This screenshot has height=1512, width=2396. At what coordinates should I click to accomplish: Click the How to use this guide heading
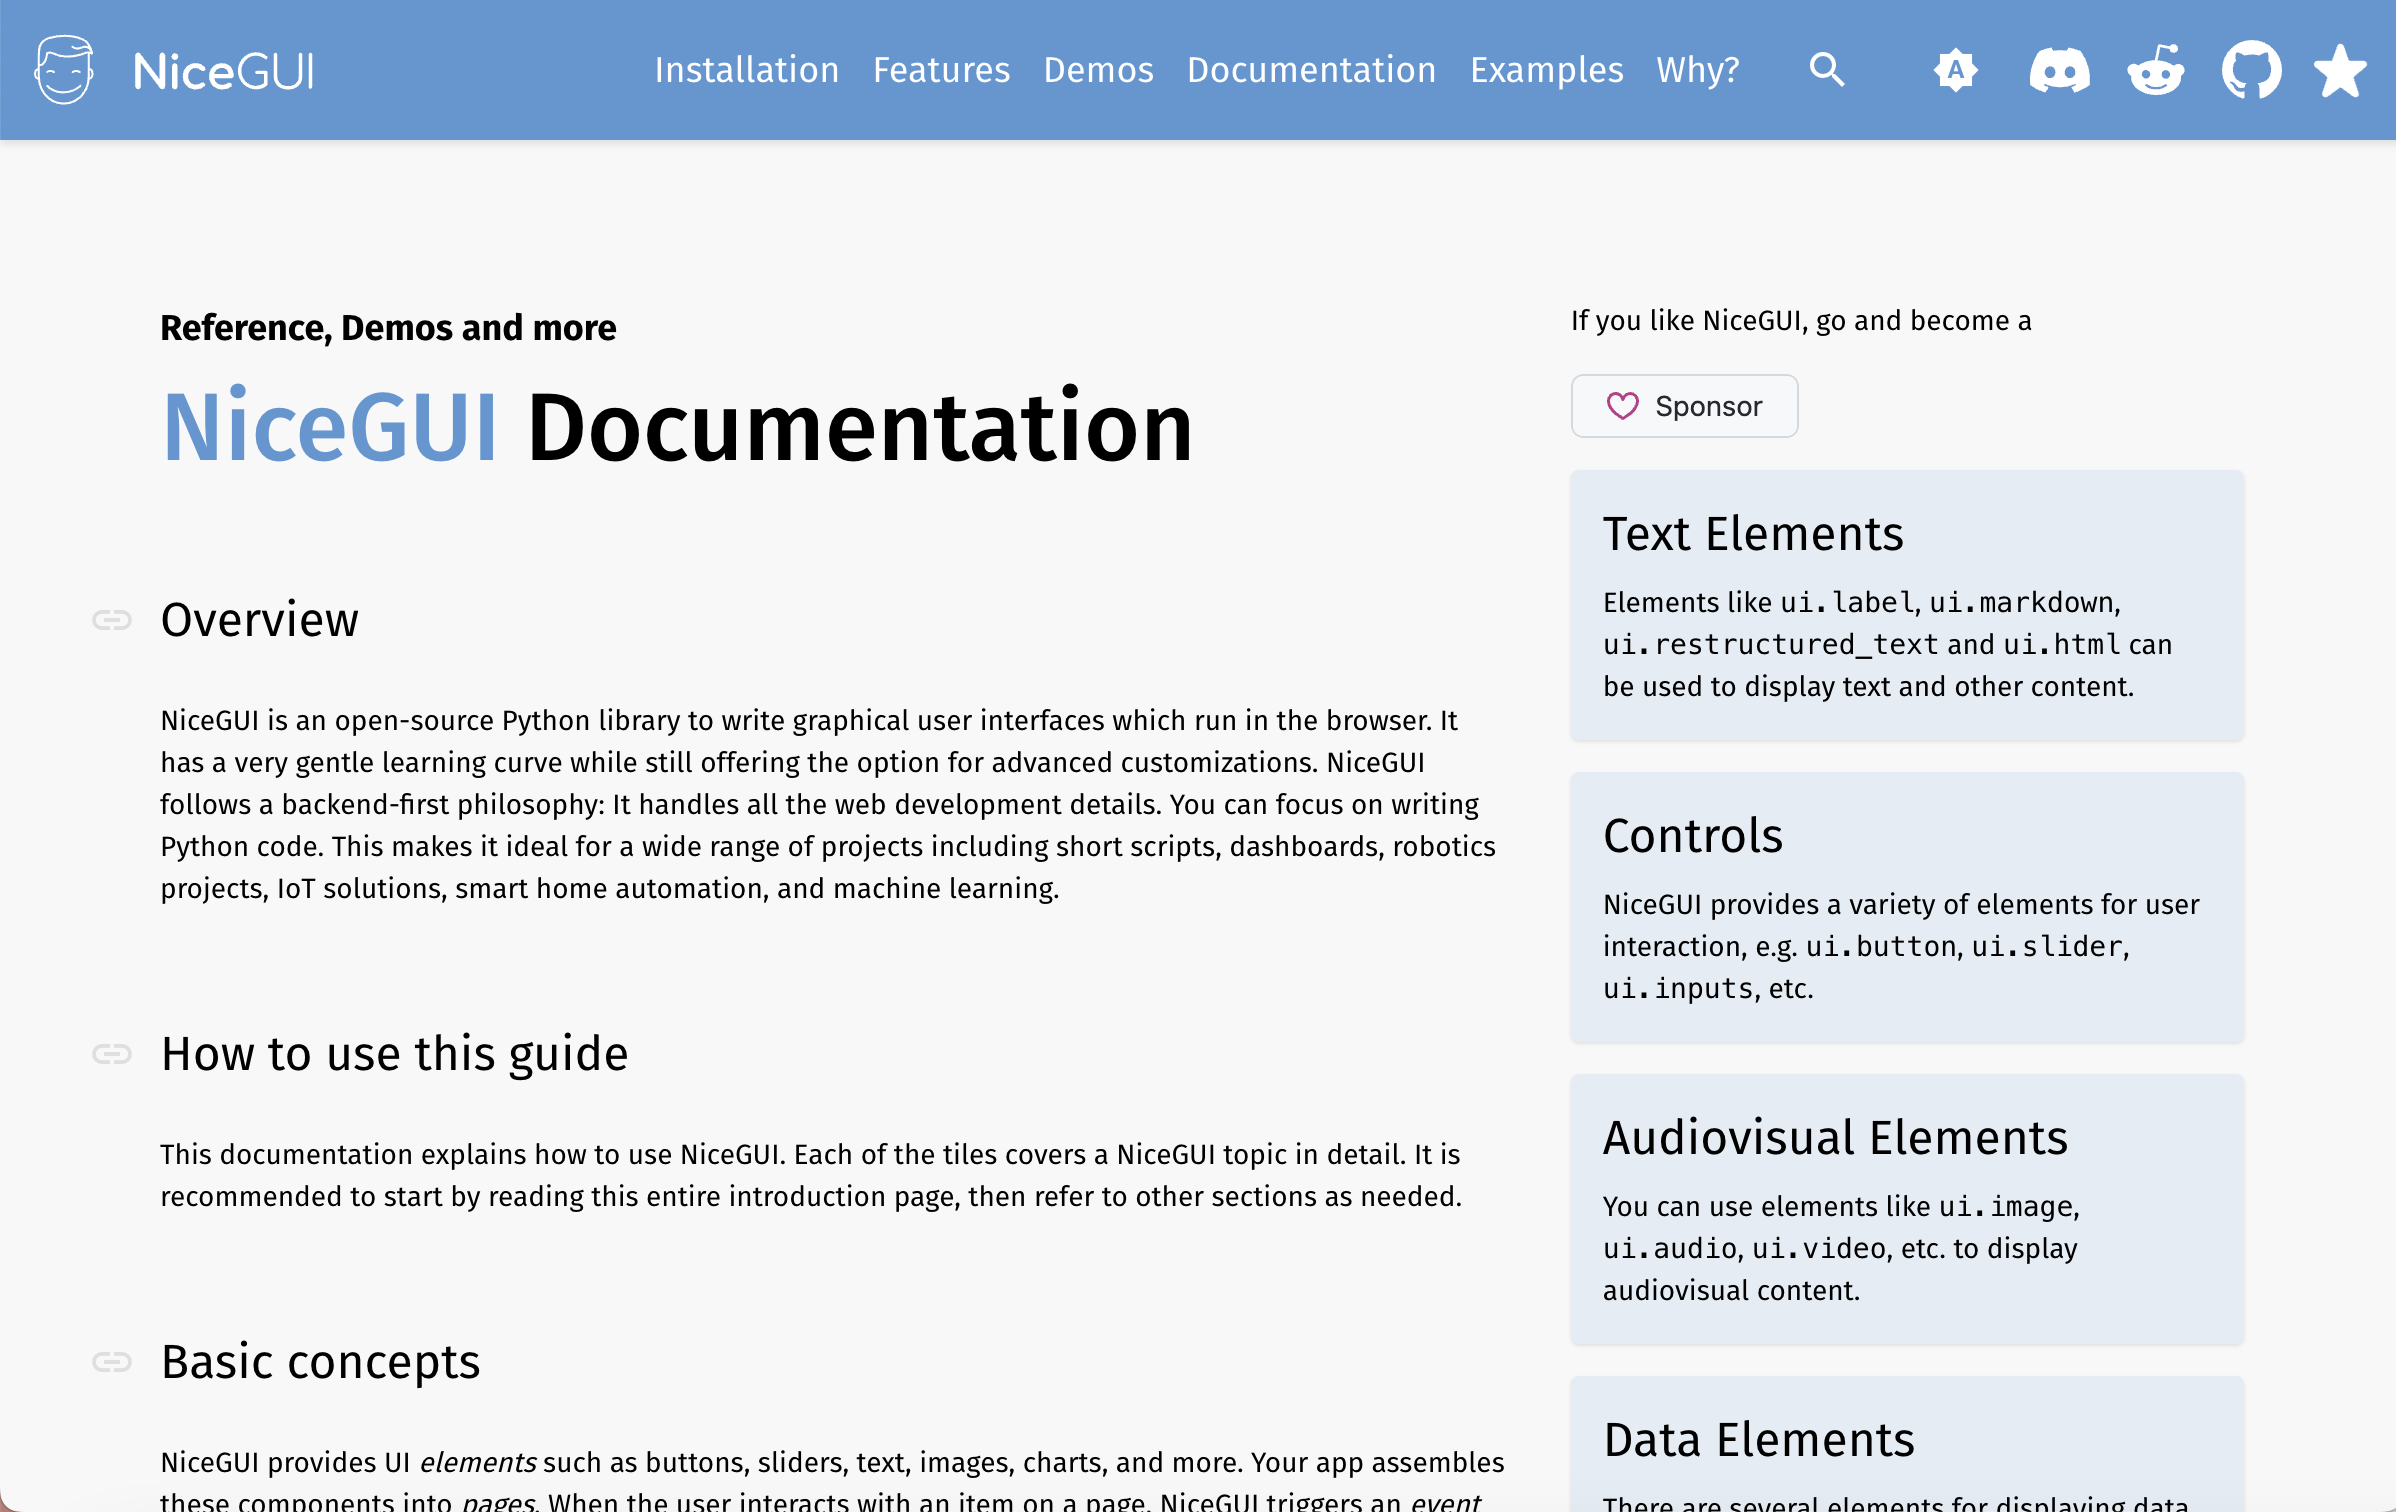(394, 1054)
